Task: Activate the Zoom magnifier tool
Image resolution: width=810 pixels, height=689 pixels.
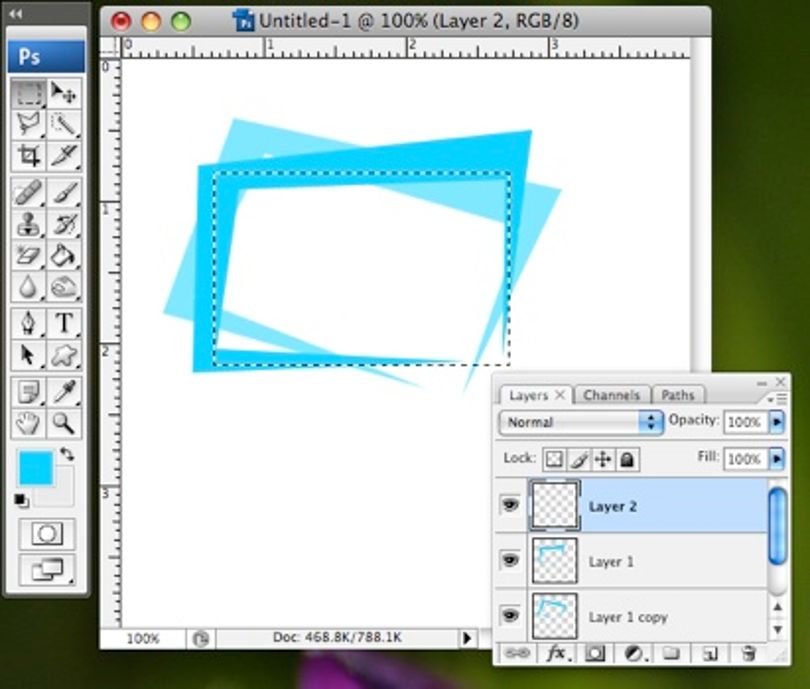Action: [64, 424]
